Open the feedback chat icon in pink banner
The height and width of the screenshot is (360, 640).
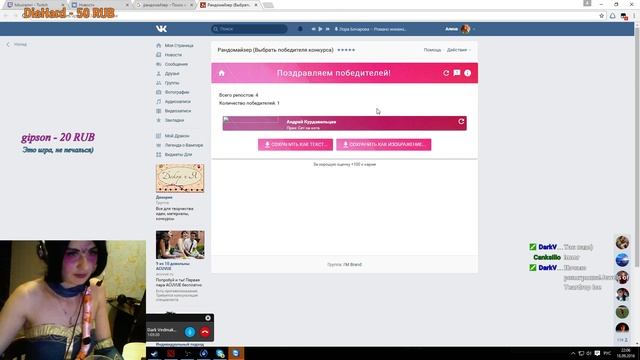[457, 73]
